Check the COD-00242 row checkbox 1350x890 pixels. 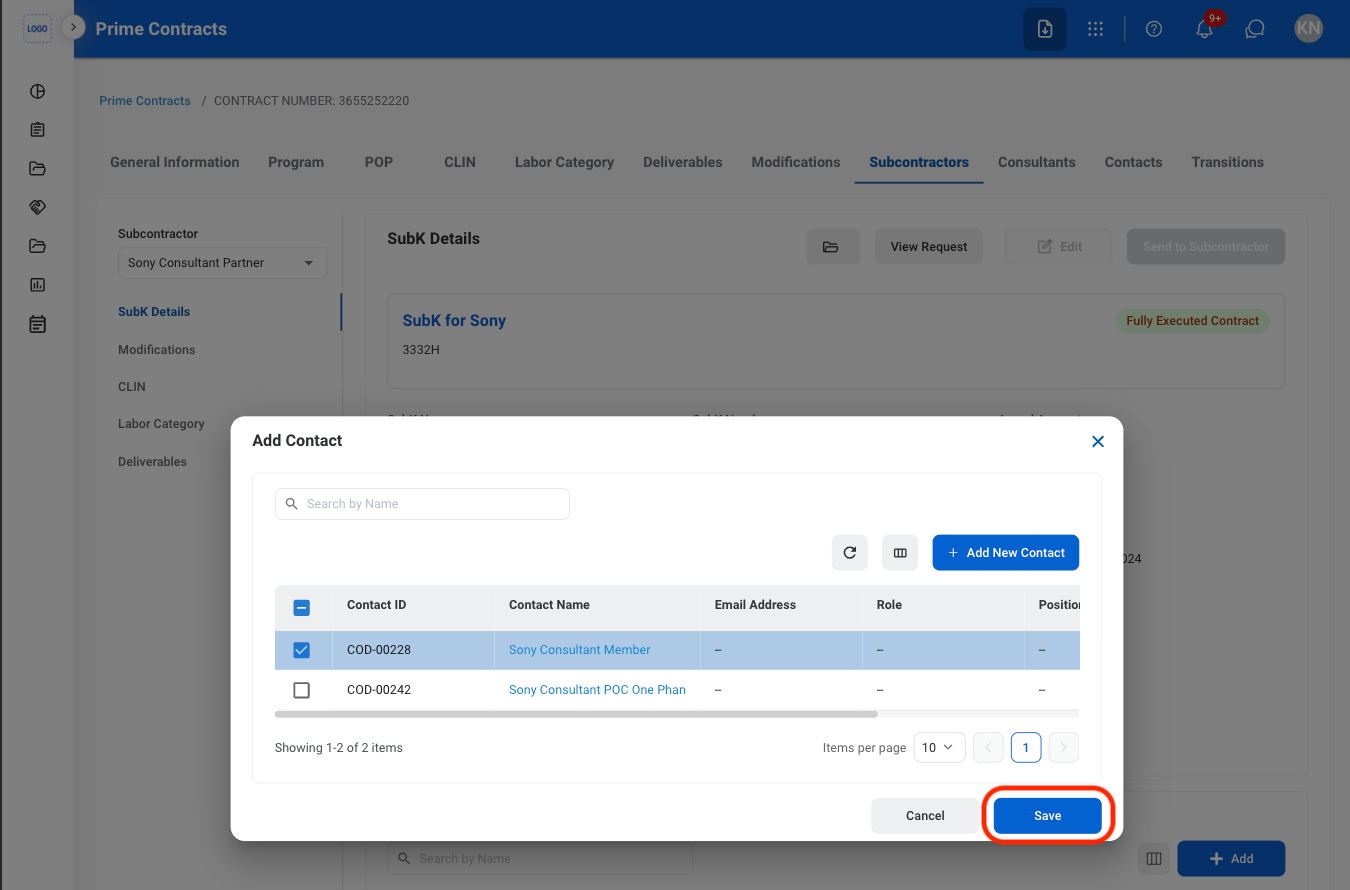[x=302, y=690]
